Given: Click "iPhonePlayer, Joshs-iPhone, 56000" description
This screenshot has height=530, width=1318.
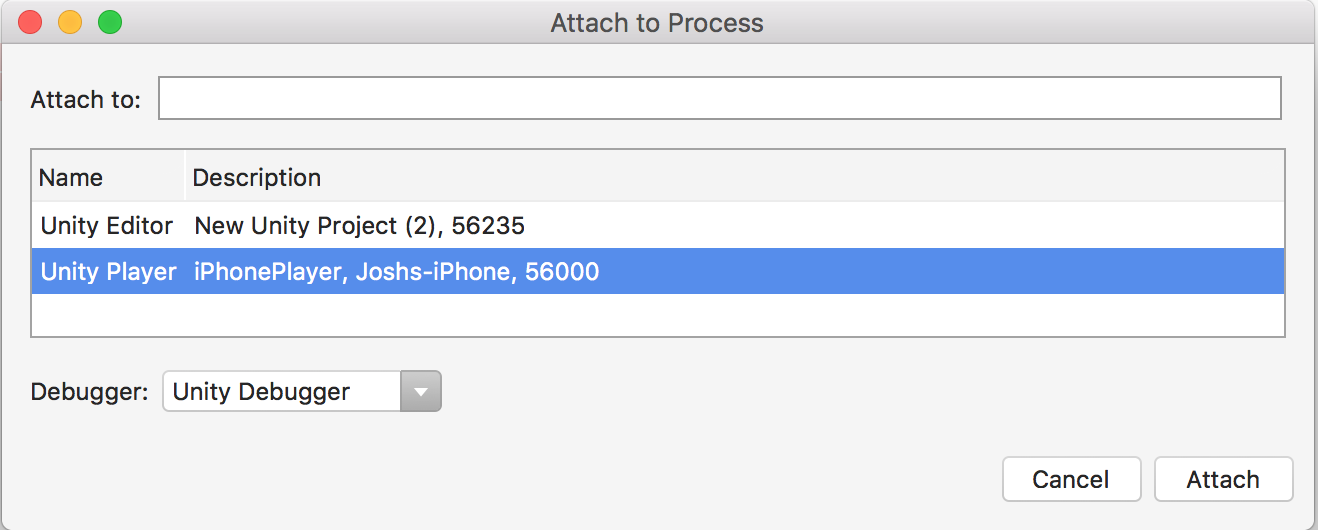Looking at the screenshot, I should pos(396,271).
